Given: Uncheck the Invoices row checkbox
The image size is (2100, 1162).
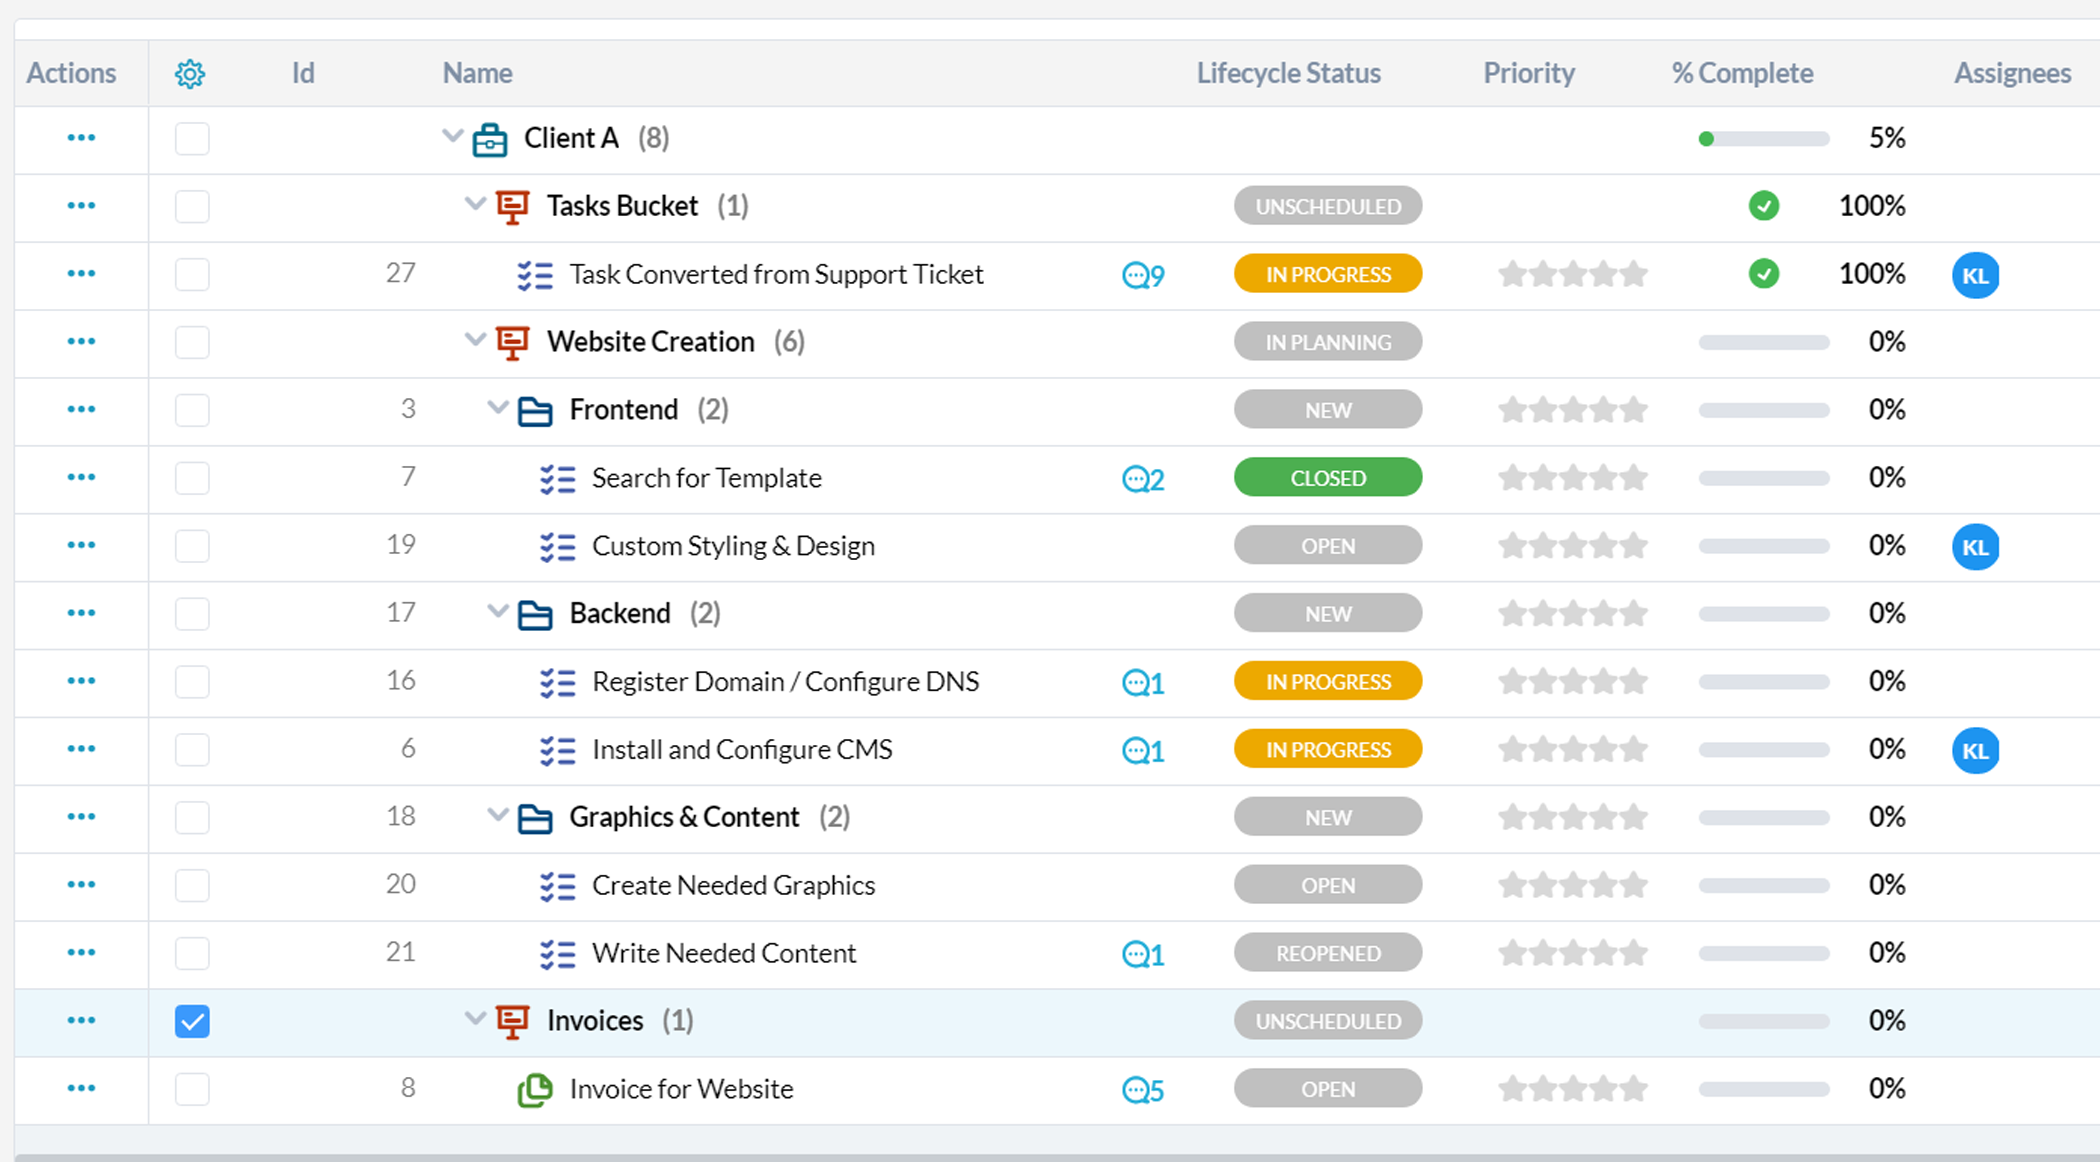Looking at the screenshot, I should (x=192, y=1021).
